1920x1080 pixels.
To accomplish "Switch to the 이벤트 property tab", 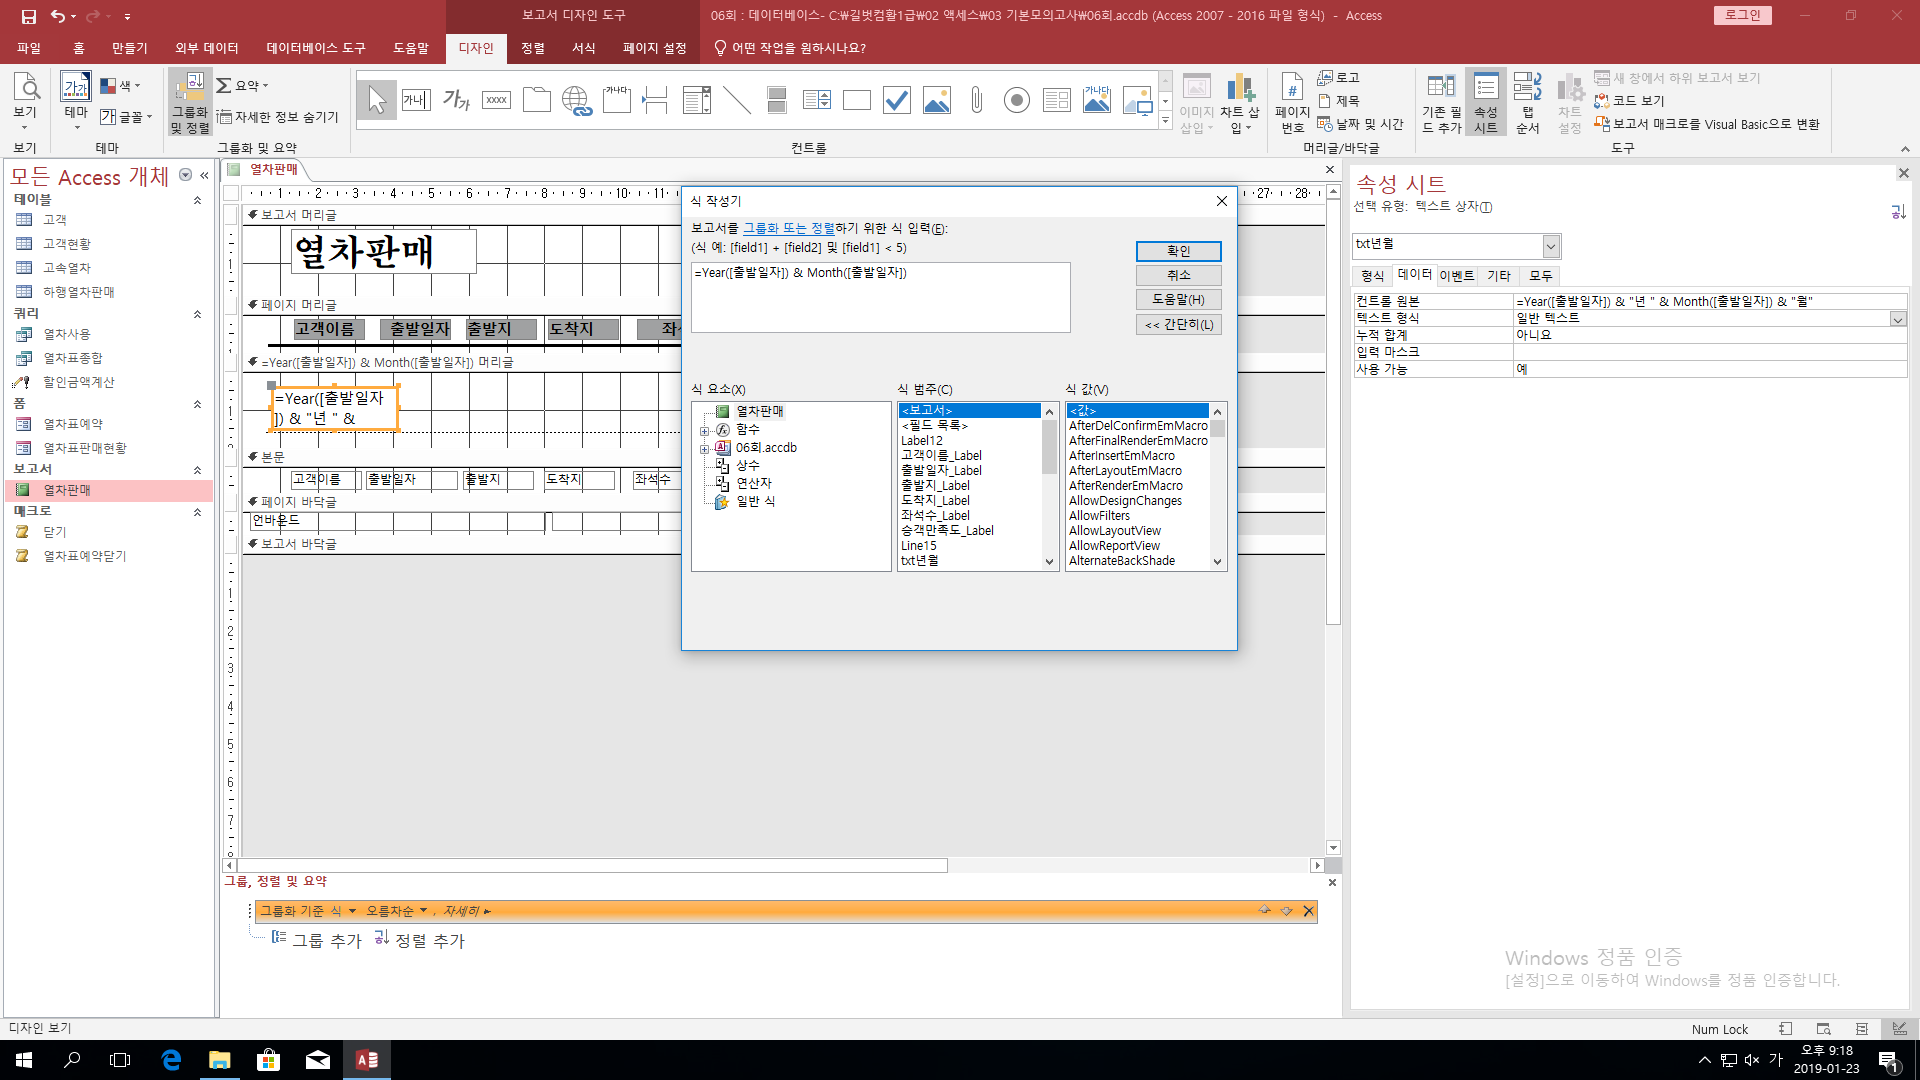I will tap(1456, 276).
